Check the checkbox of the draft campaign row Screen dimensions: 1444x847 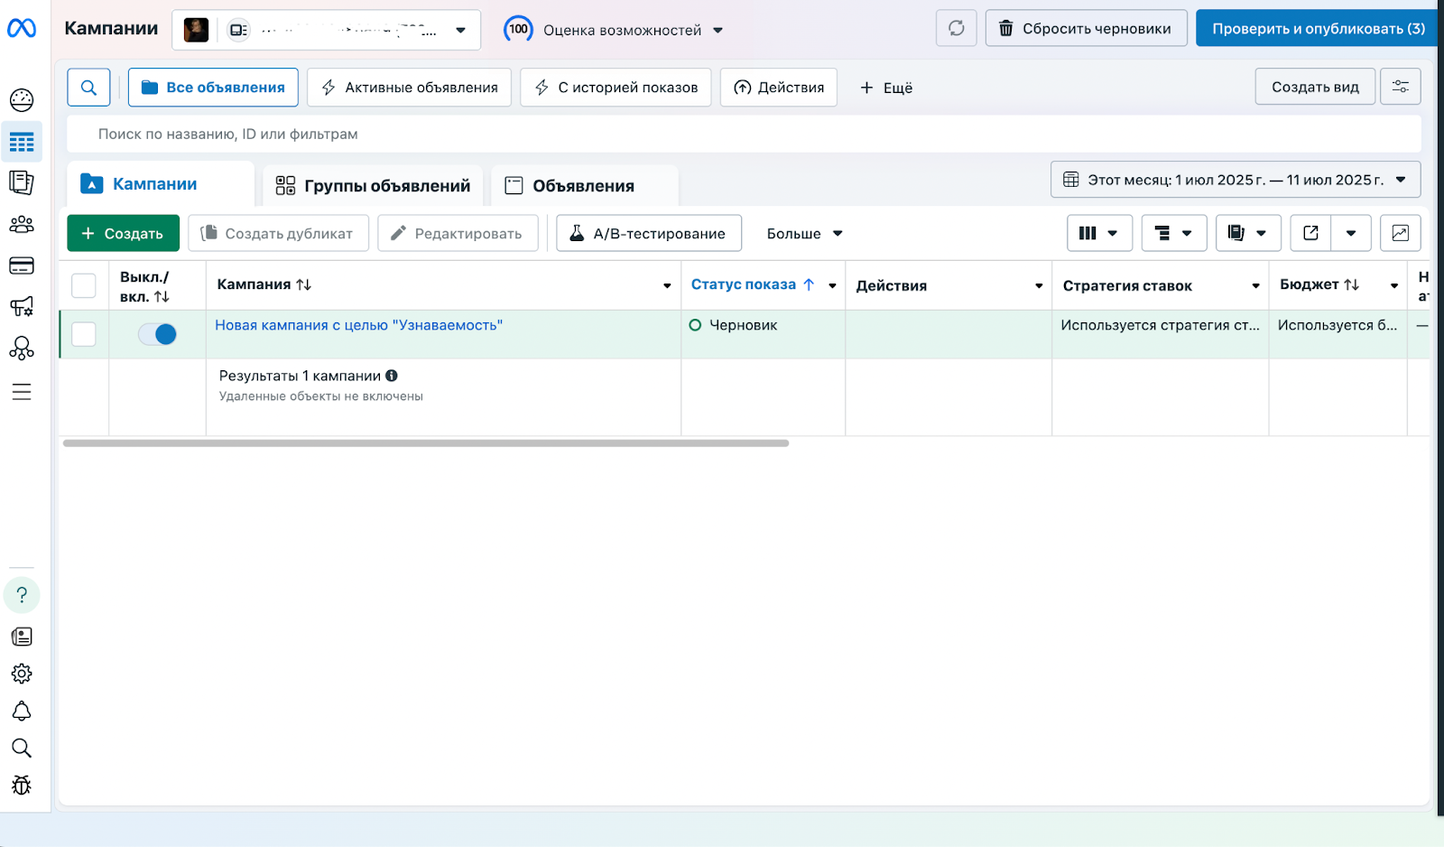[83, 333]
